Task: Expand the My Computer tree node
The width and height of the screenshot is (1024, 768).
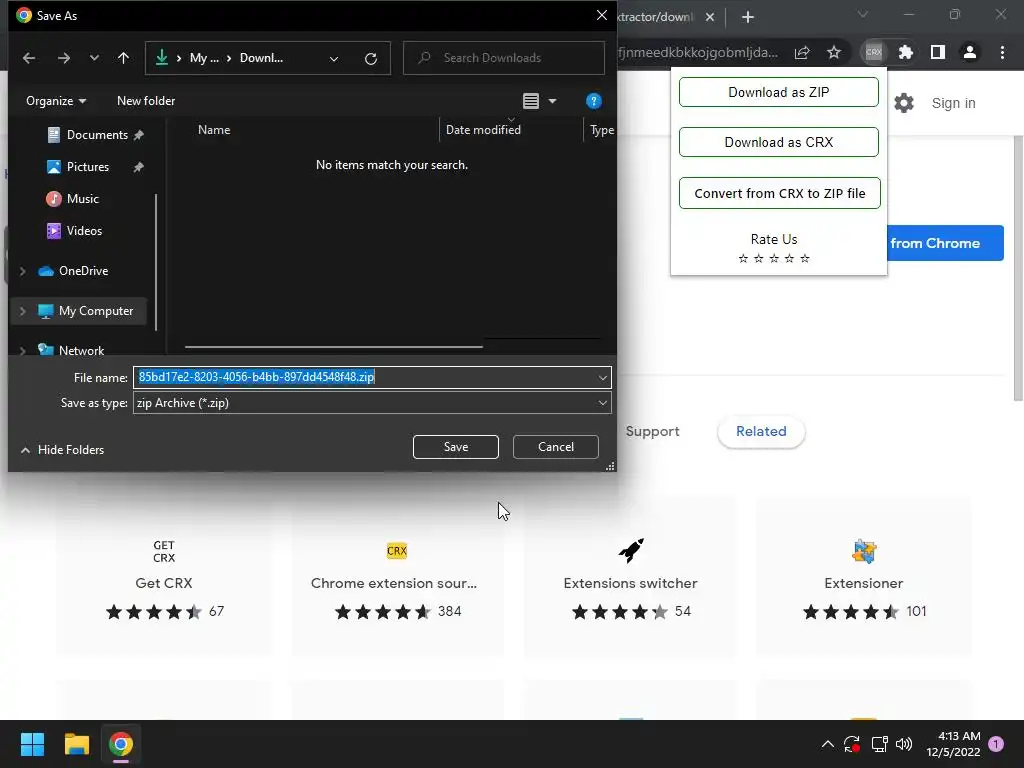Action: point(22,311)
